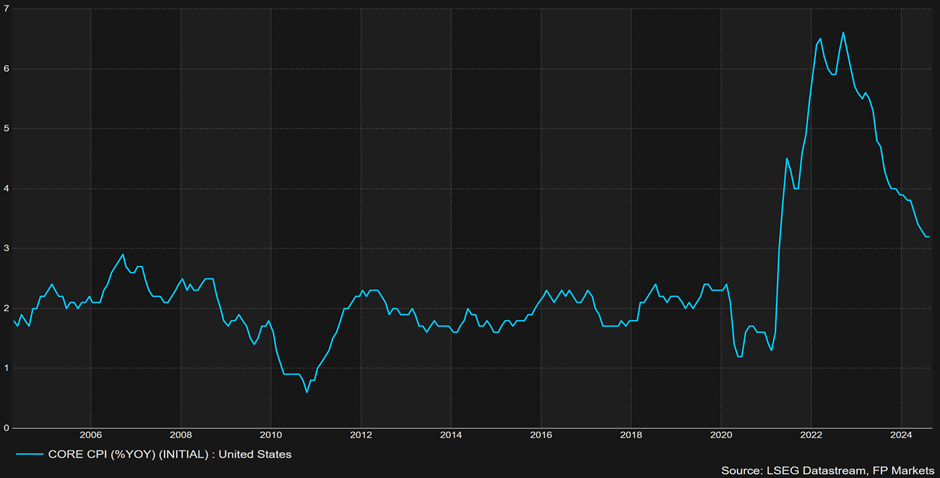
Task: Select the 2016 x-axis label
Action: coord(541,435)
